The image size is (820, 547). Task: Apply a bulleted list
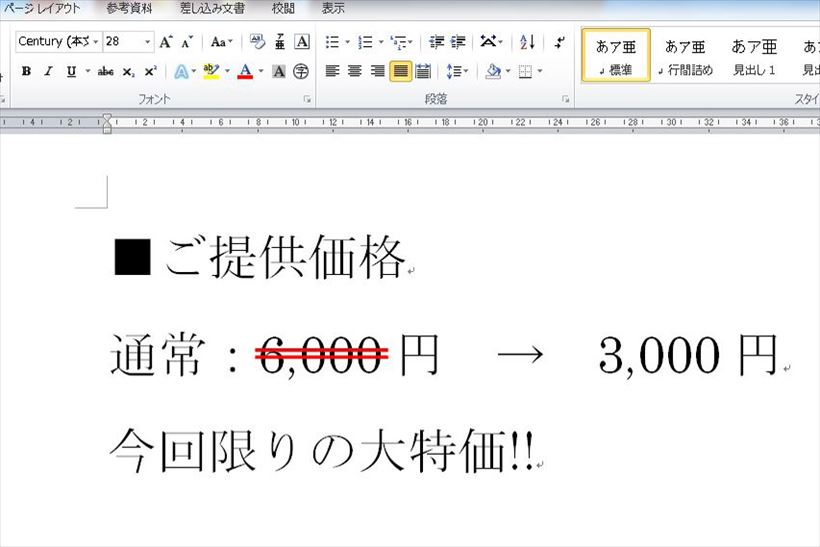332,42
